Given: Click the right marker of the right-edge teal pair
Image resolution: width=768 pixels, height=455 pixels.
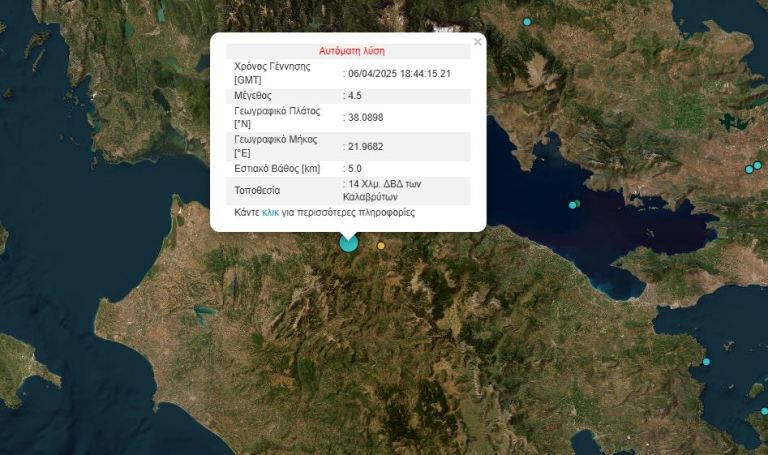Looking at the screenshot, I should tap(758, 165).
